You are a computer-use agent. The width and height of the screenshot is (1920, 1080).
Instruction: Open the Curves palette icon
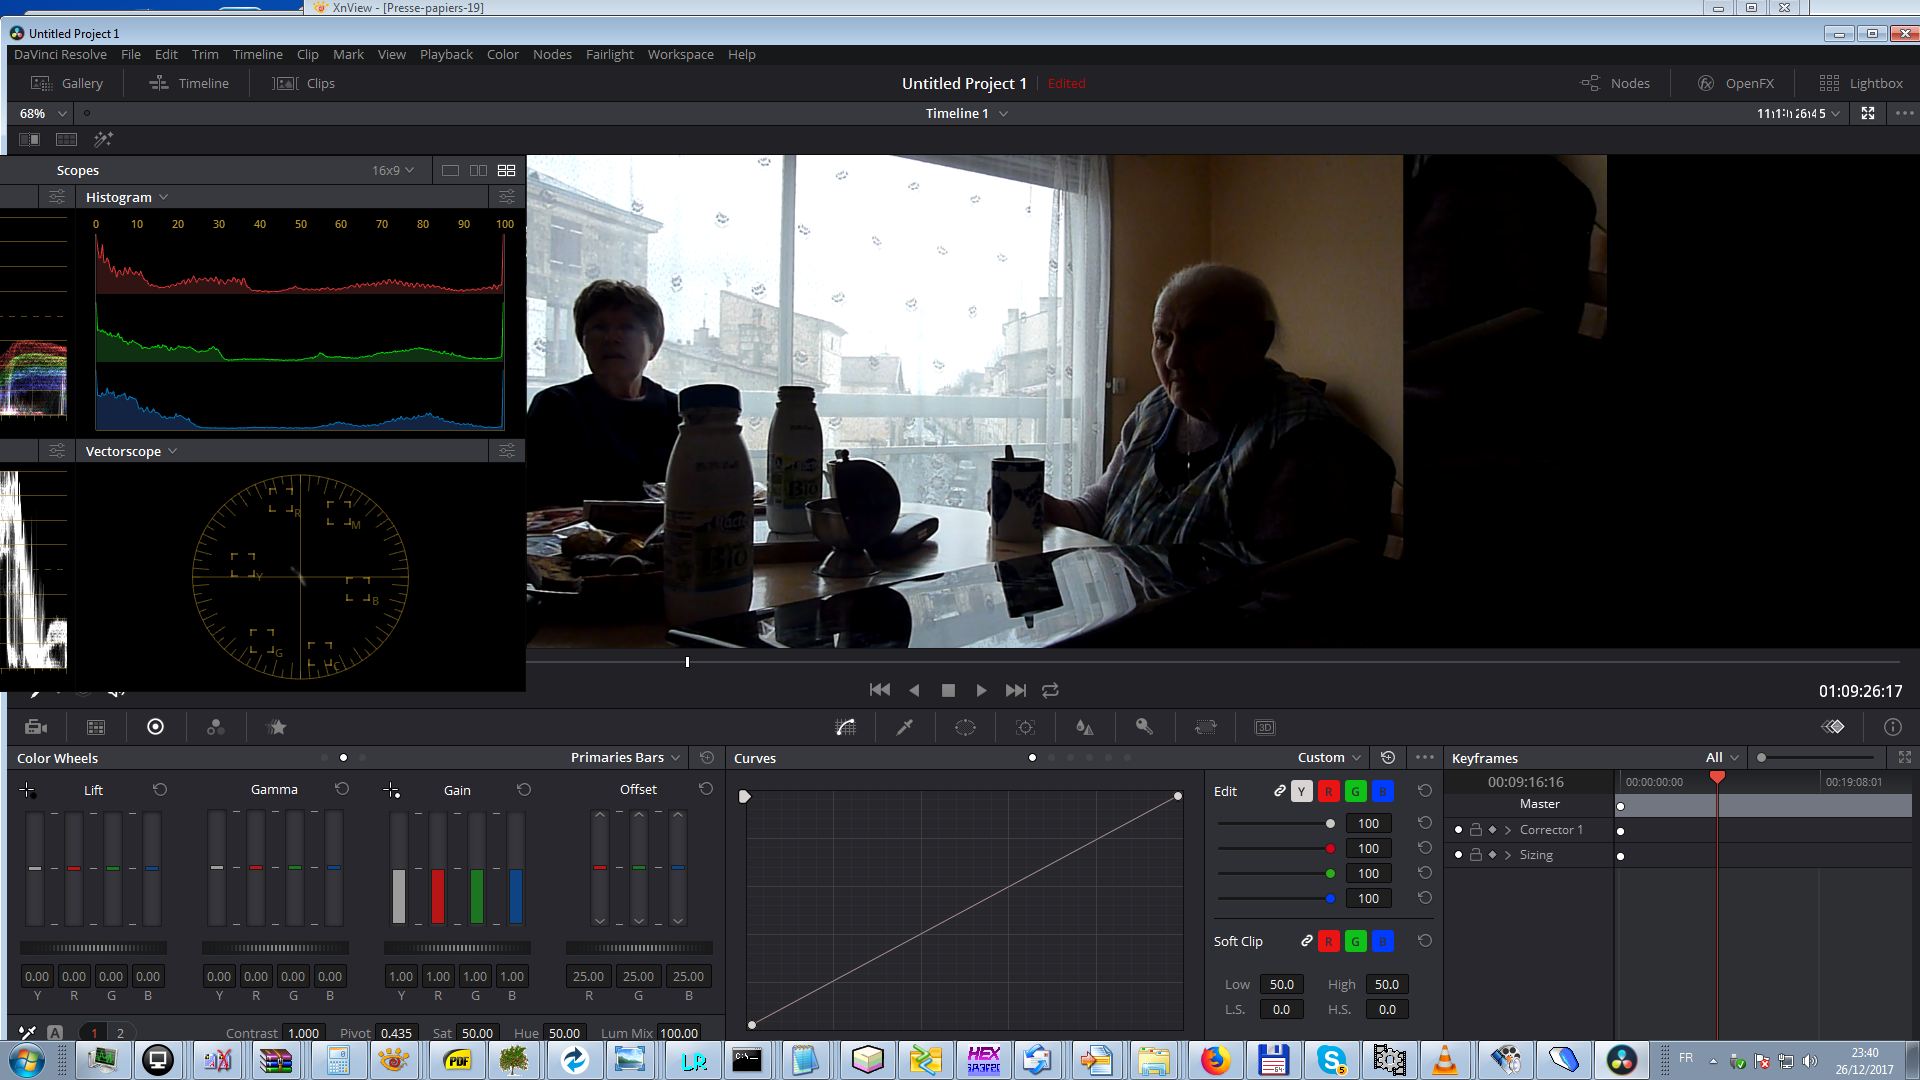845,727
